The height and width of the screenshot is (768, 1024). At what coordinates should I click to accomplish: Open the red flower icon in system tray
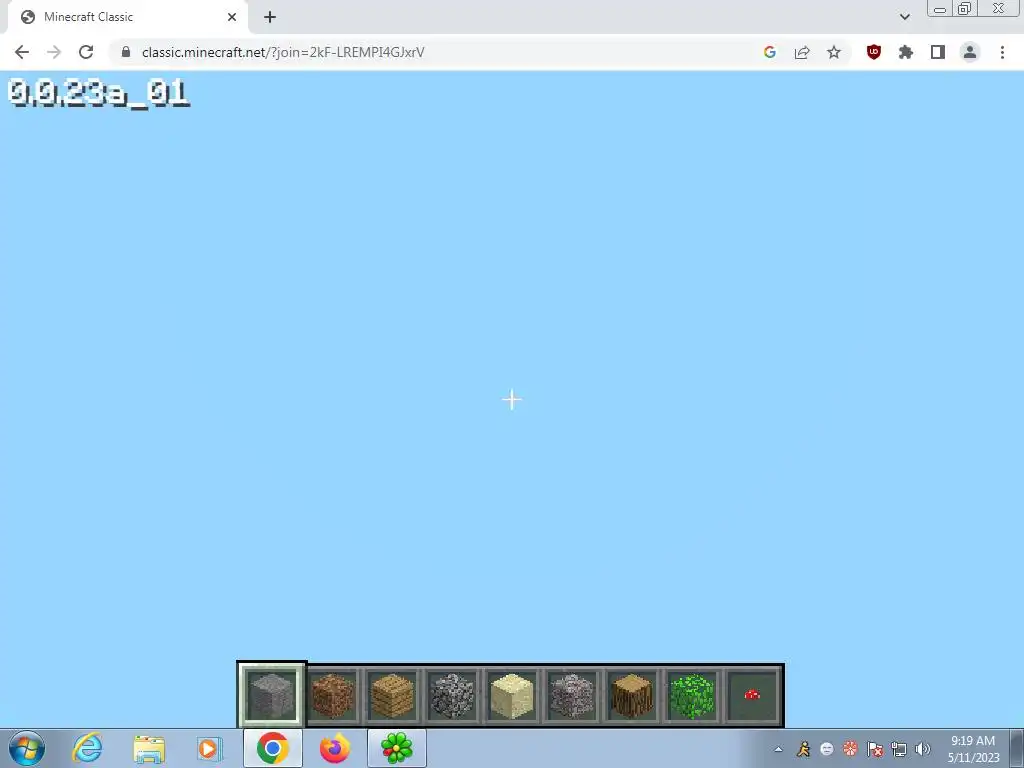(850, 749)
